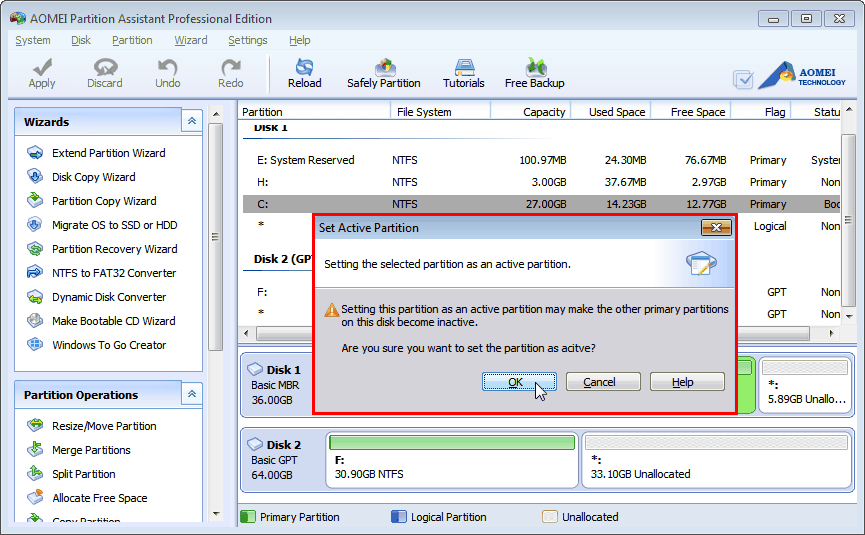The height and width of the screenshot is (535, 865).
Task: Click the Apply checkmark toolbar icon
Action: (x=42, y=67)
